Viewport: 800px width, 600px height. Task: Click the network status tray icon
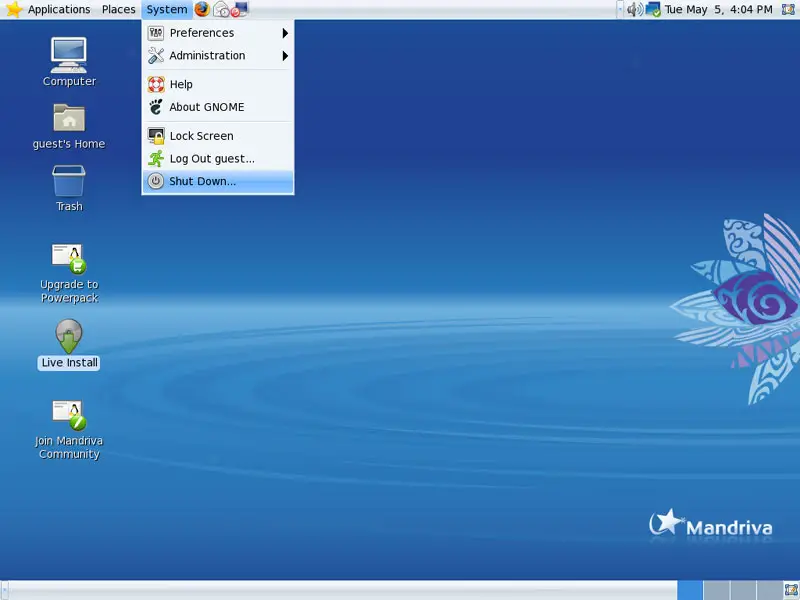(x=653, y=9)
